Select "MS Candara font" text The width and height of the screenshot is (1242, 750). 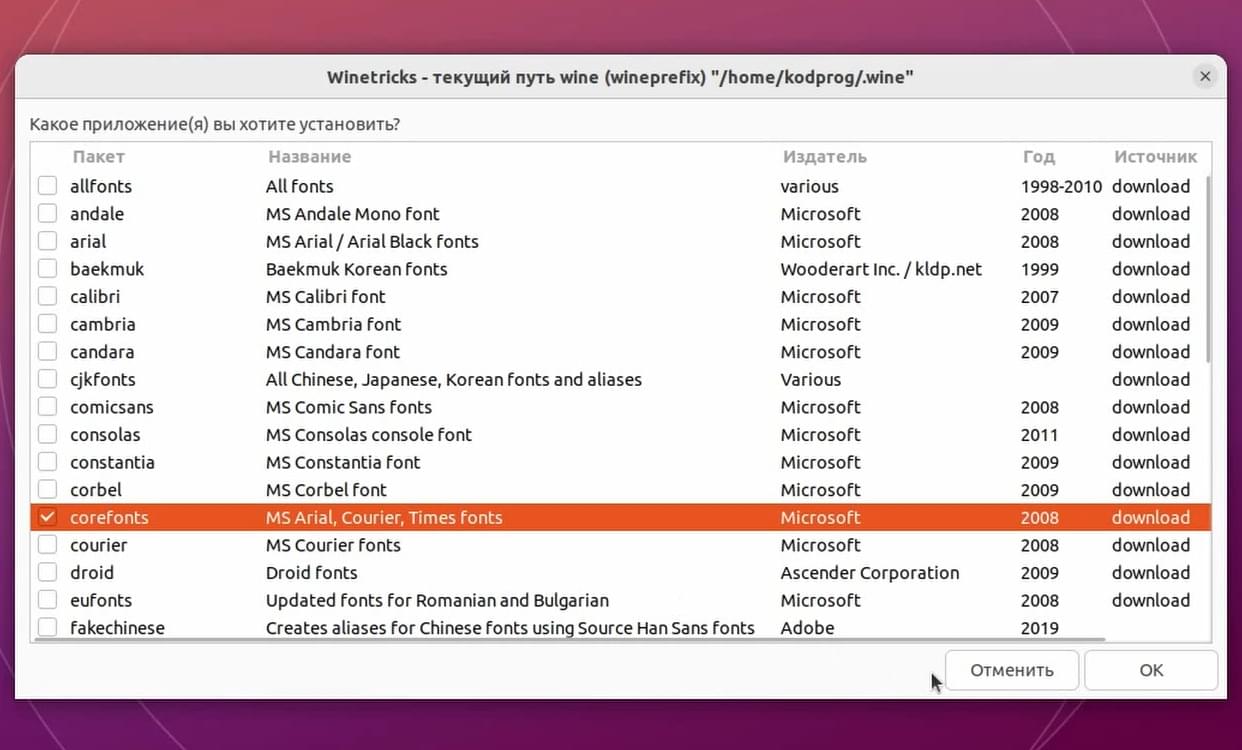click(332, 352)
